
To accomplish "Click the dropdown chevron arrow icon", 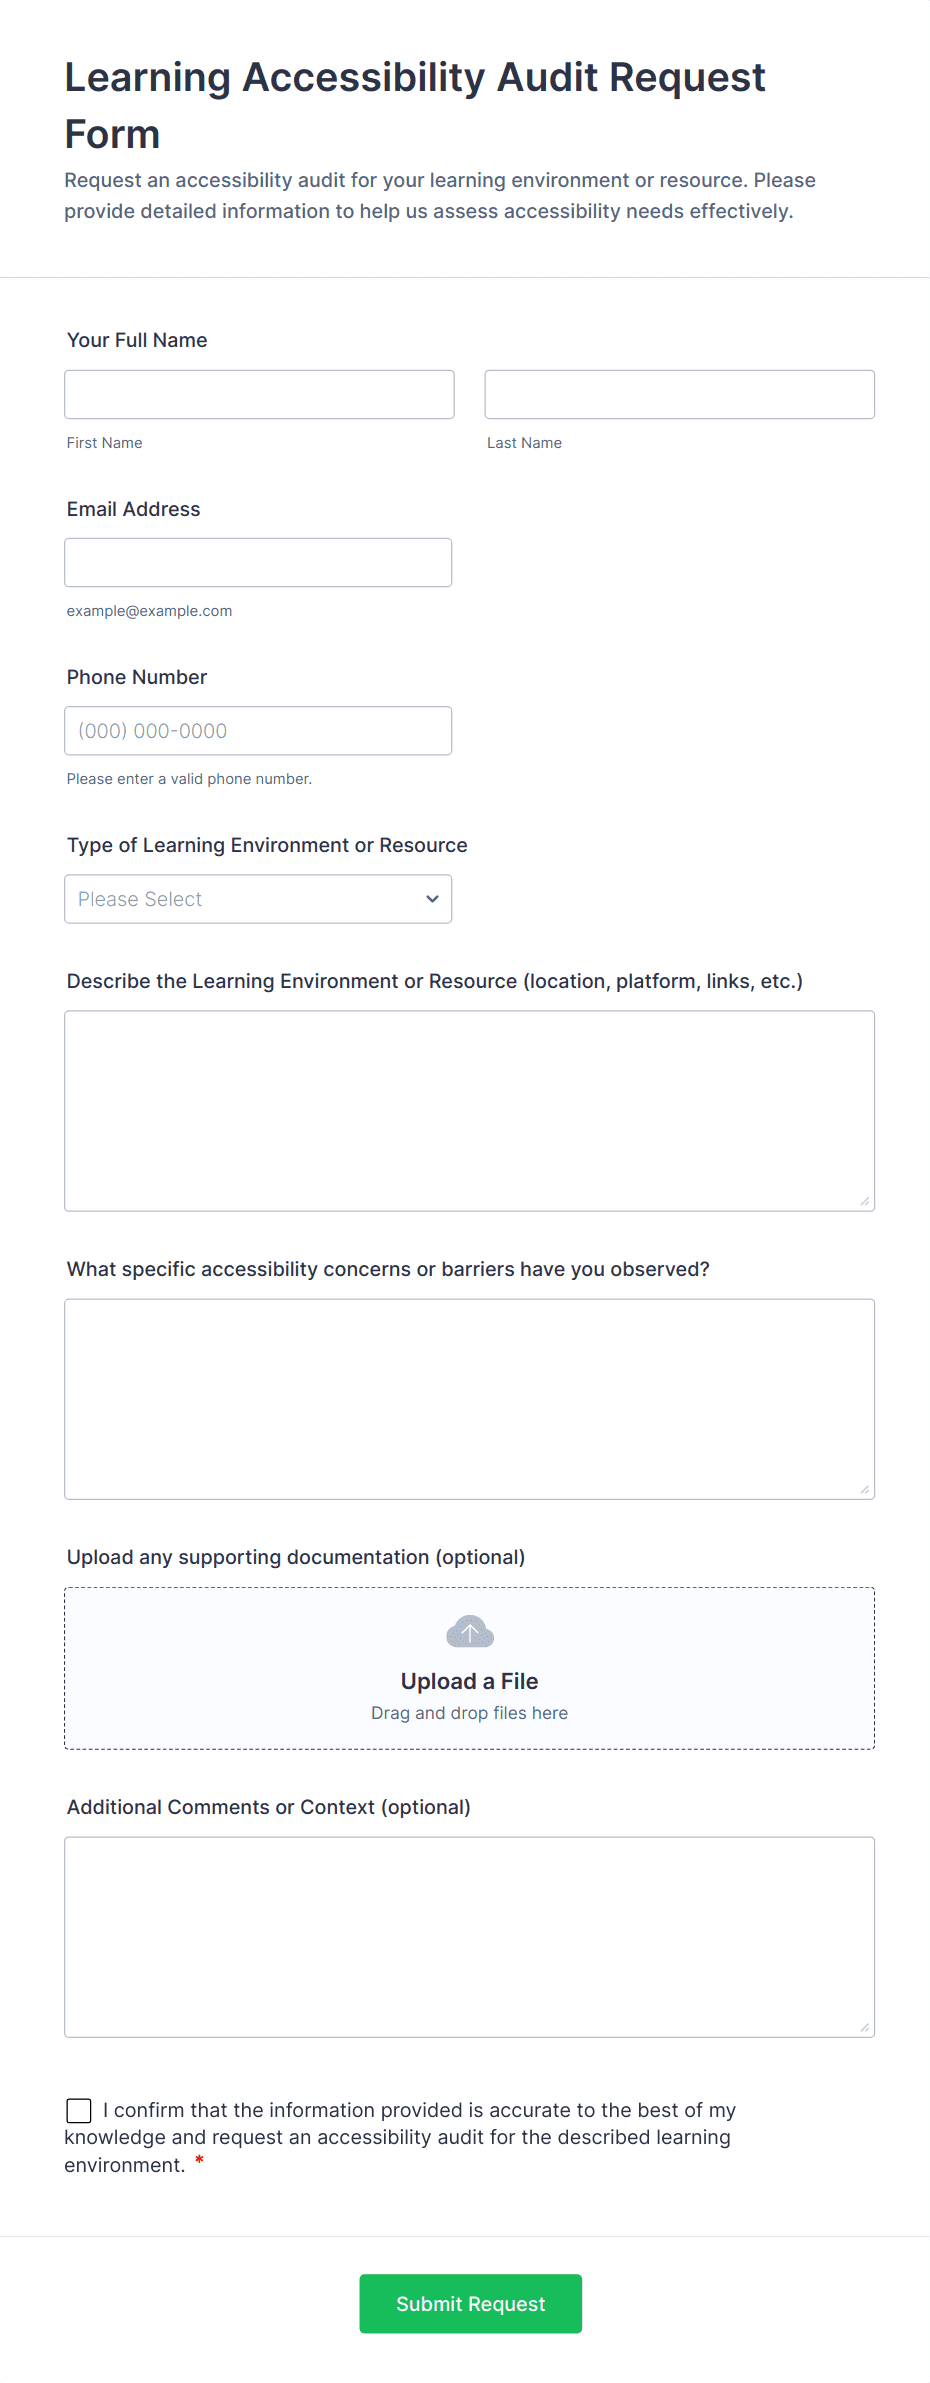I will click(x=432, y=899).
